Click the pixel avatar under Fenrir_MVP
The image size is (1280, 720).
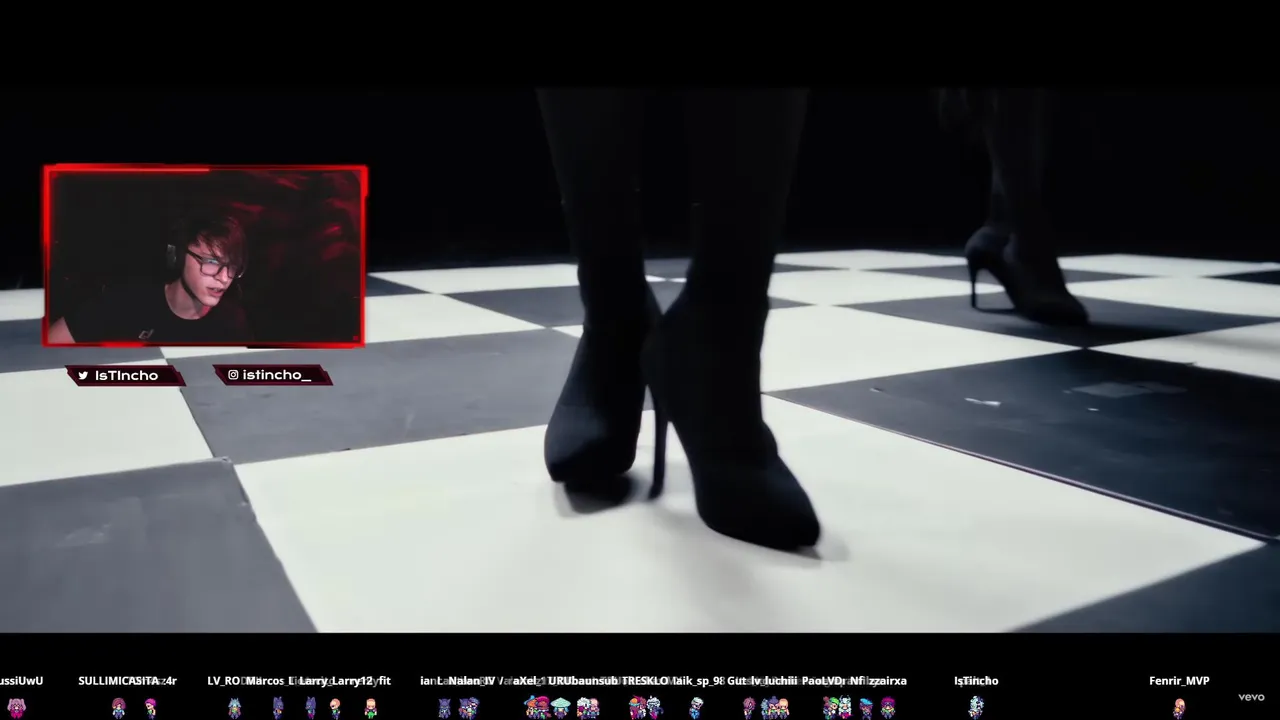[x=1179, y=708]
